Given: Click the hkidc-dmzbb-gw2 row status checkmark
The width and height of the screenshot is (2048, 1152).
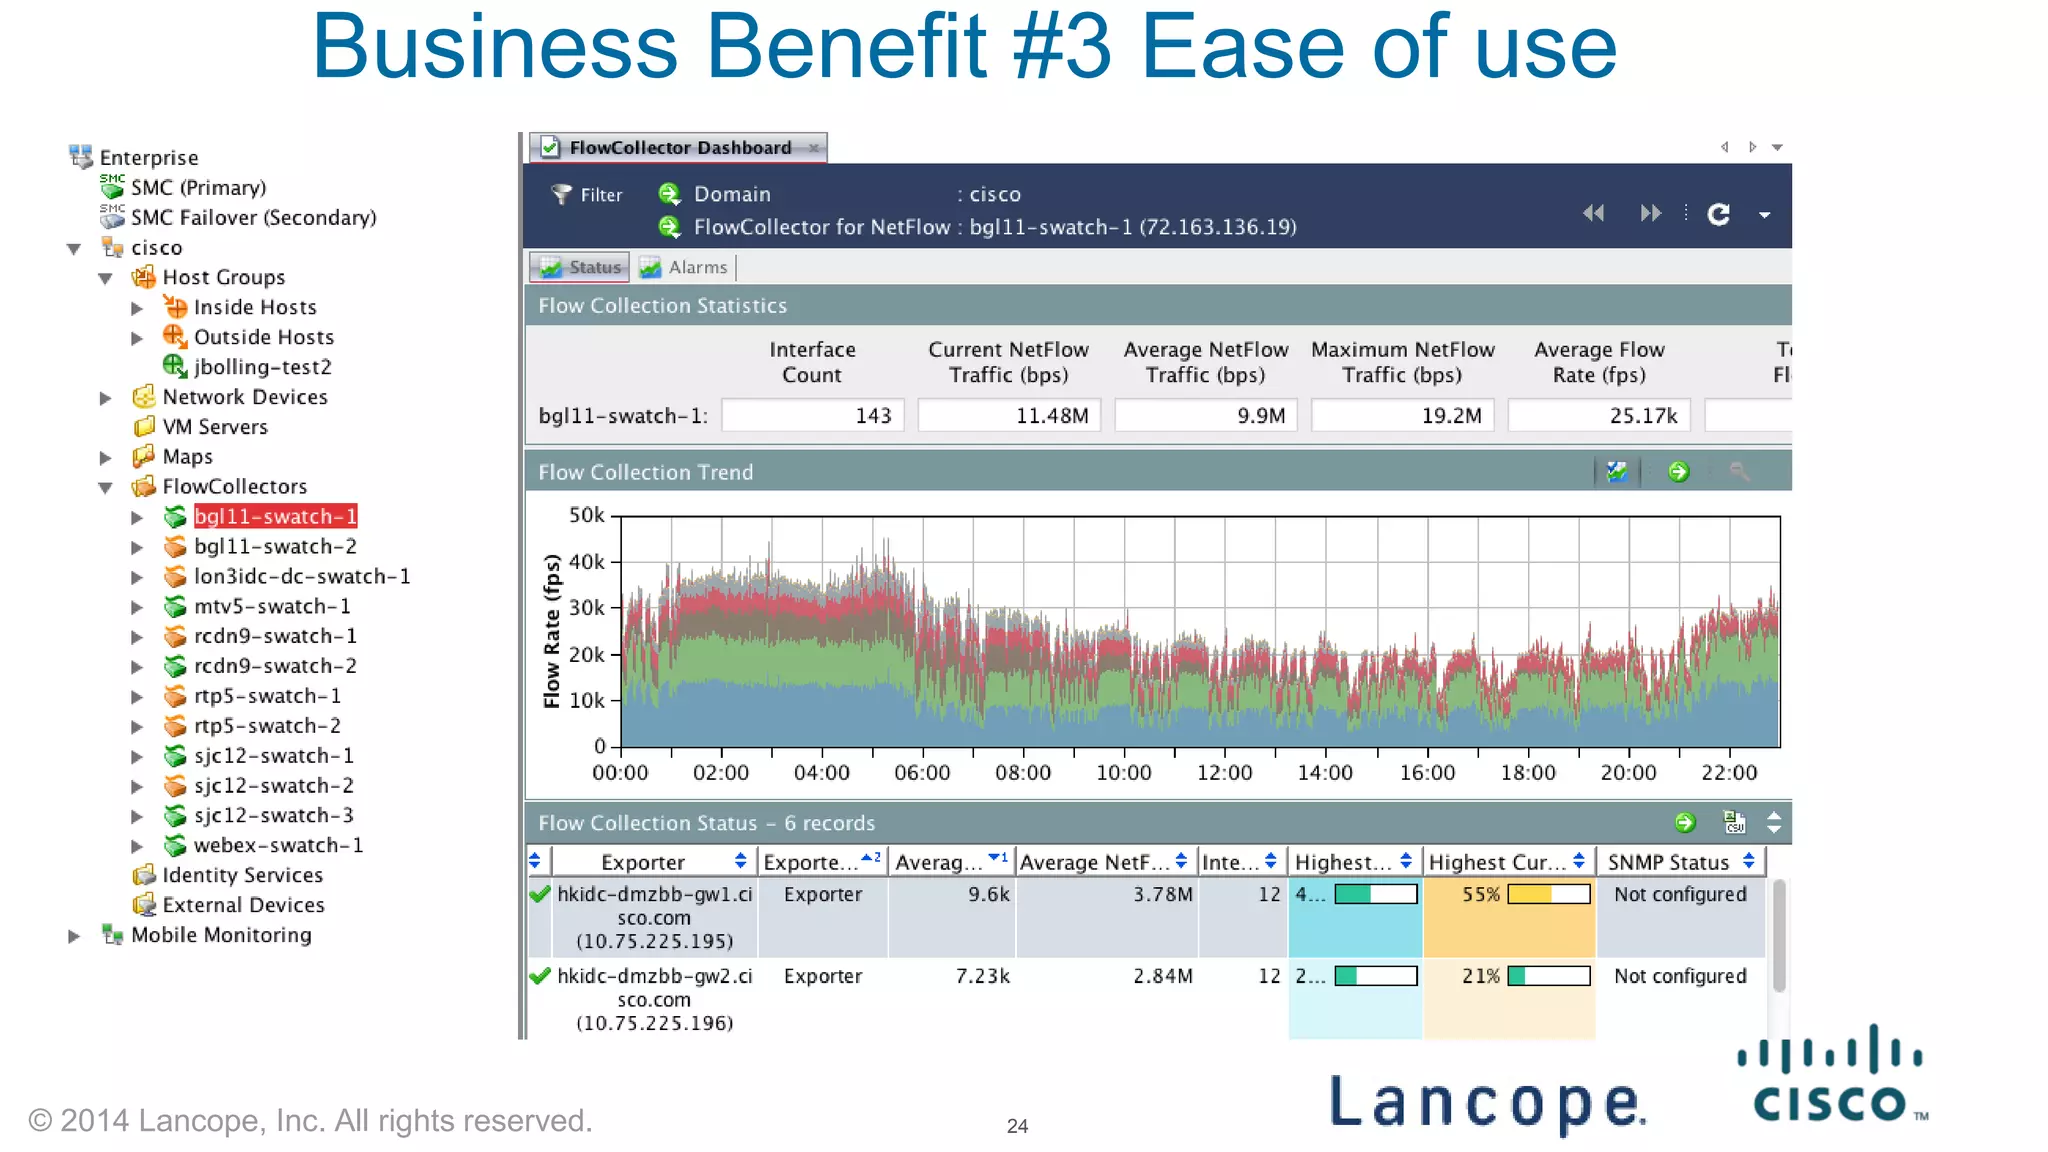Looking at the screenshot, I should pos(540,976).
